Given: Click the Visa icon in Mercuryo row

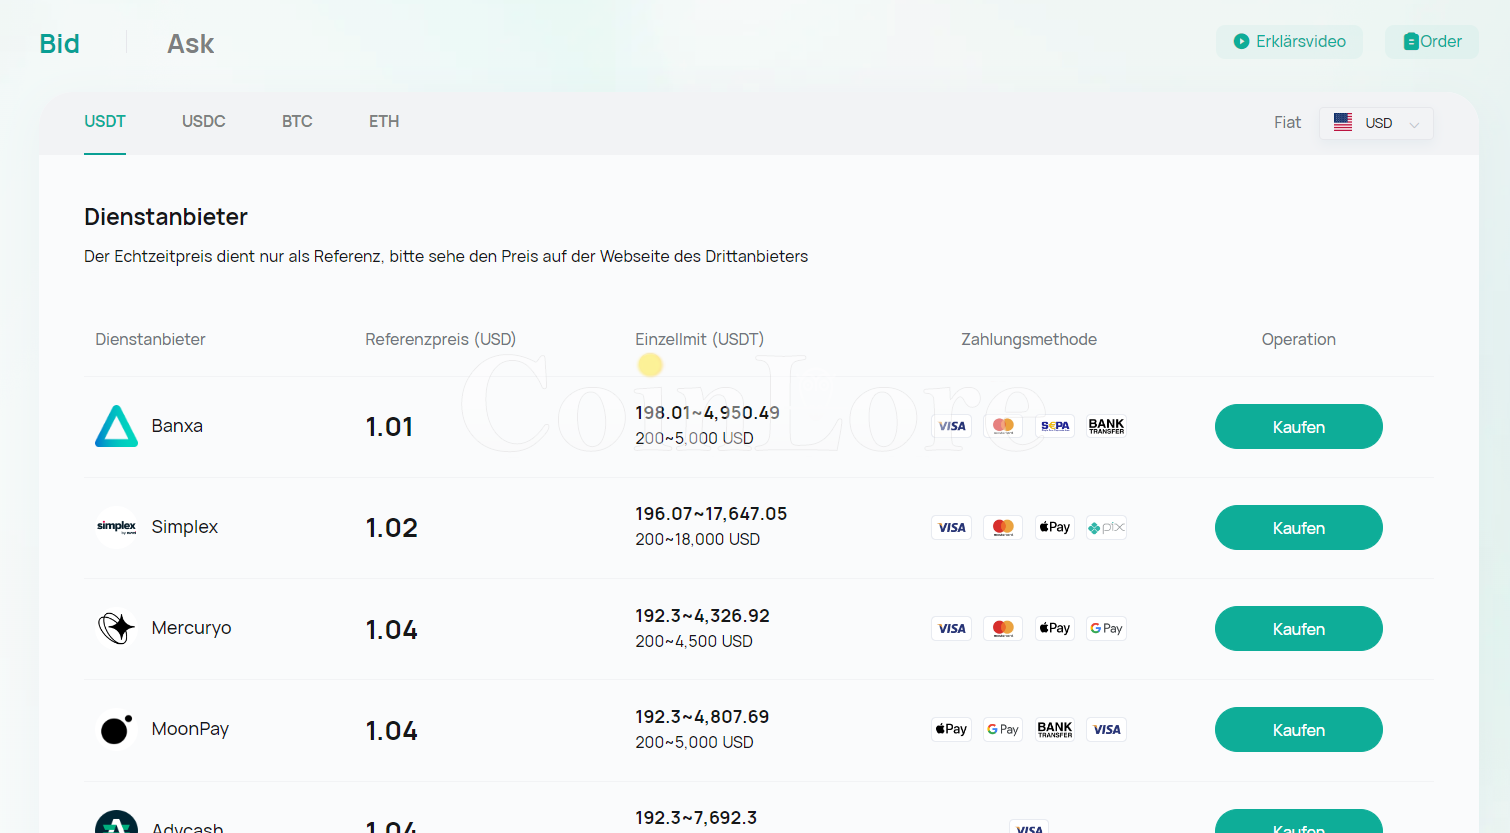Looking at the screenshot, I should coord(952,628).
